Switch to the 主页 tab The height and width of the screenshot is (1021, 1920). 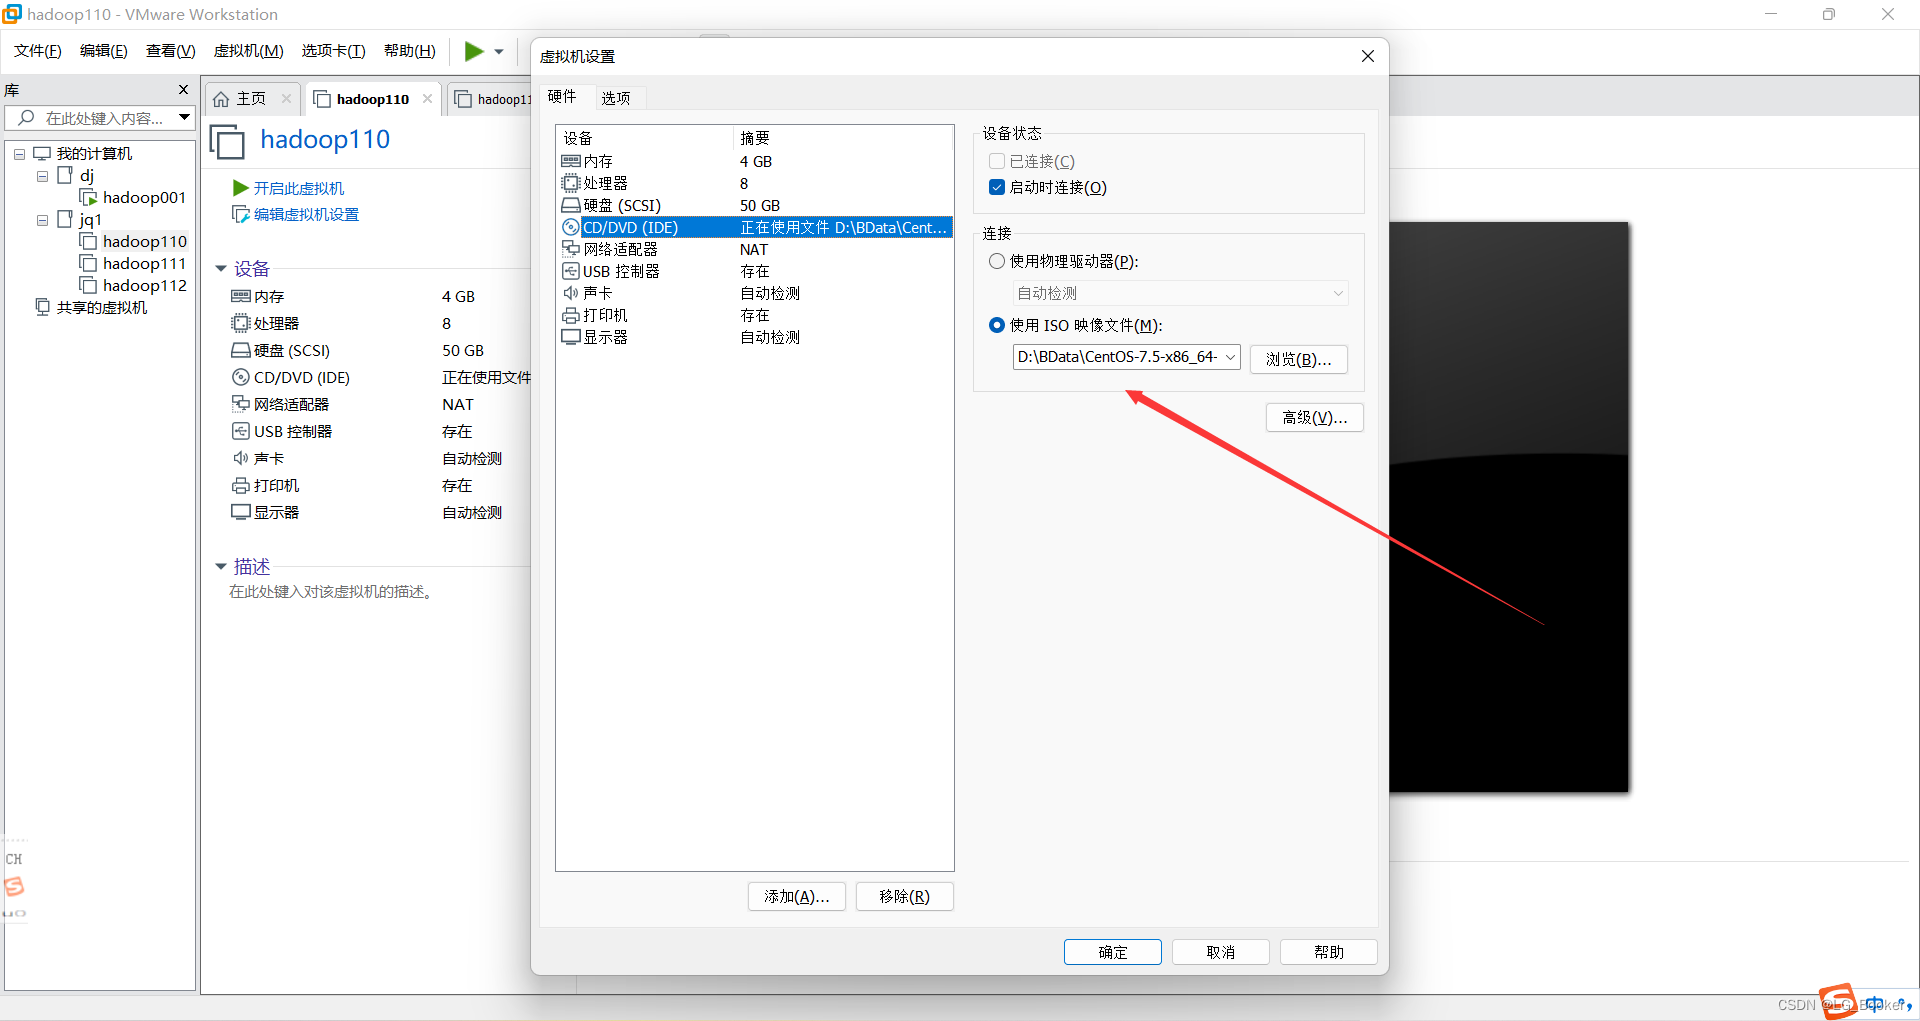[x=251, y=99]
